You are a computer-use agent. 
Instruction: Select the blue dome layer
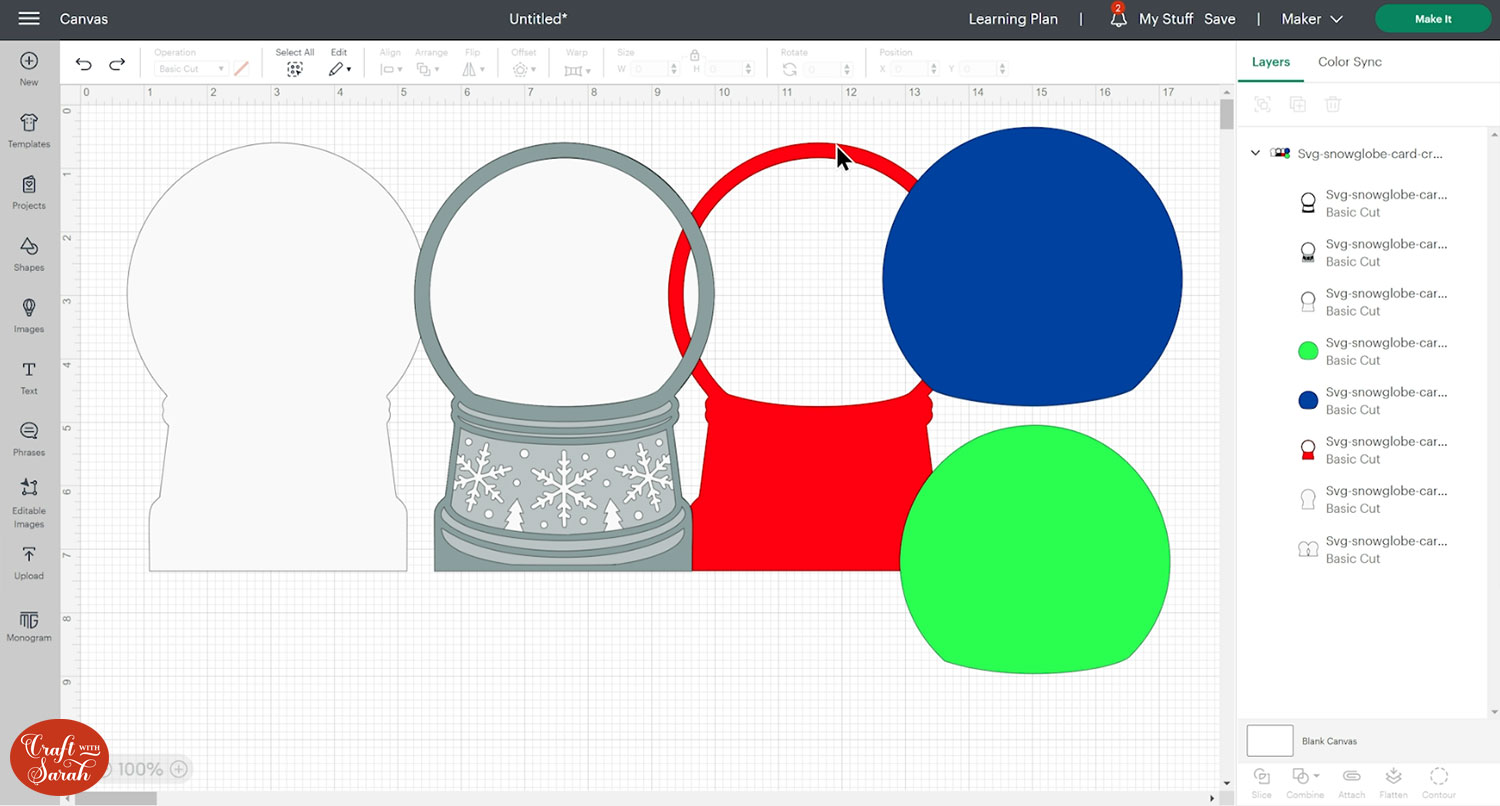click(1308, 400)
